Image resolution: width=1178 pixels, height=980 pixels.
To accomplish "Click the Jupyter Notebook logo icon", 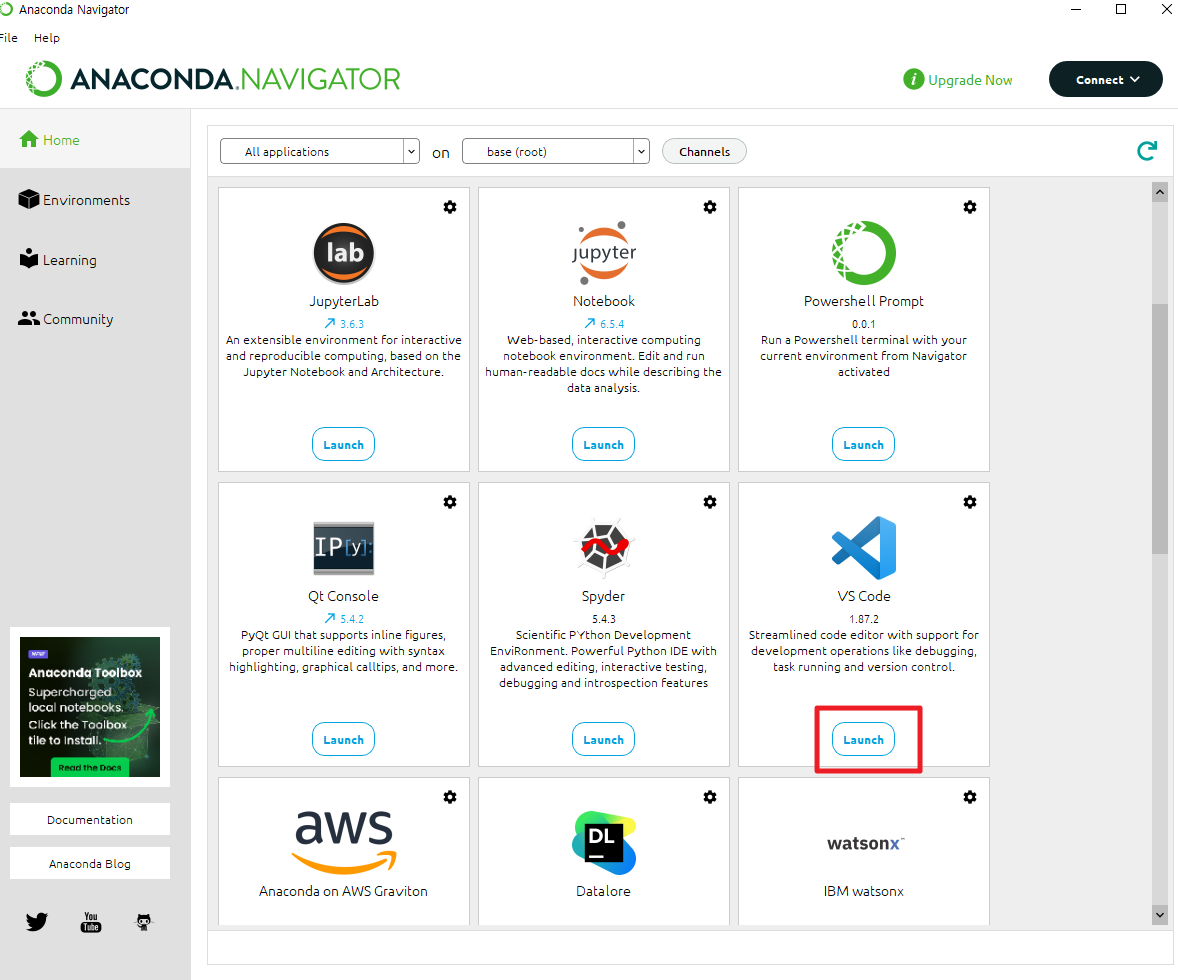I will point(603,253).
